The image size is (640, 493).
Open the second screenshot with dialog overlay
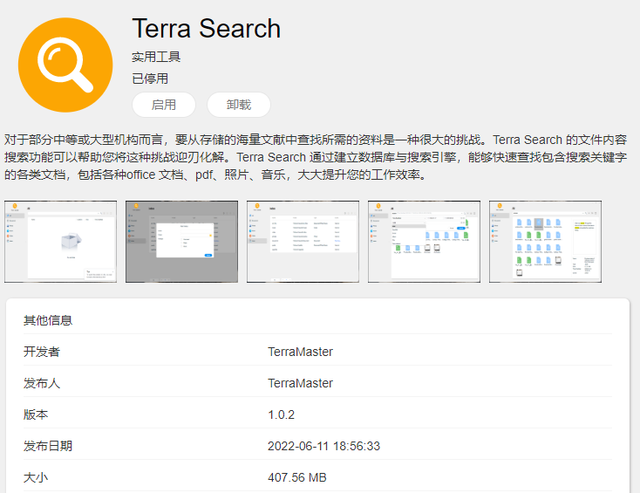pyautogui.click(x=182, y=241)
